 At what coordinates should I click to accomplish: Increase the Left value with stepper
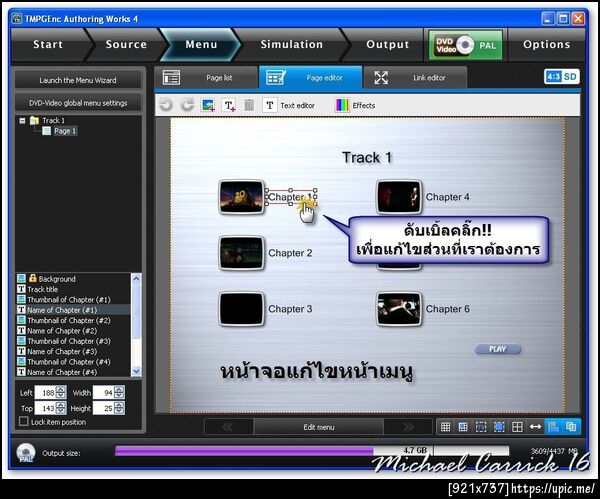coord(61,390)
